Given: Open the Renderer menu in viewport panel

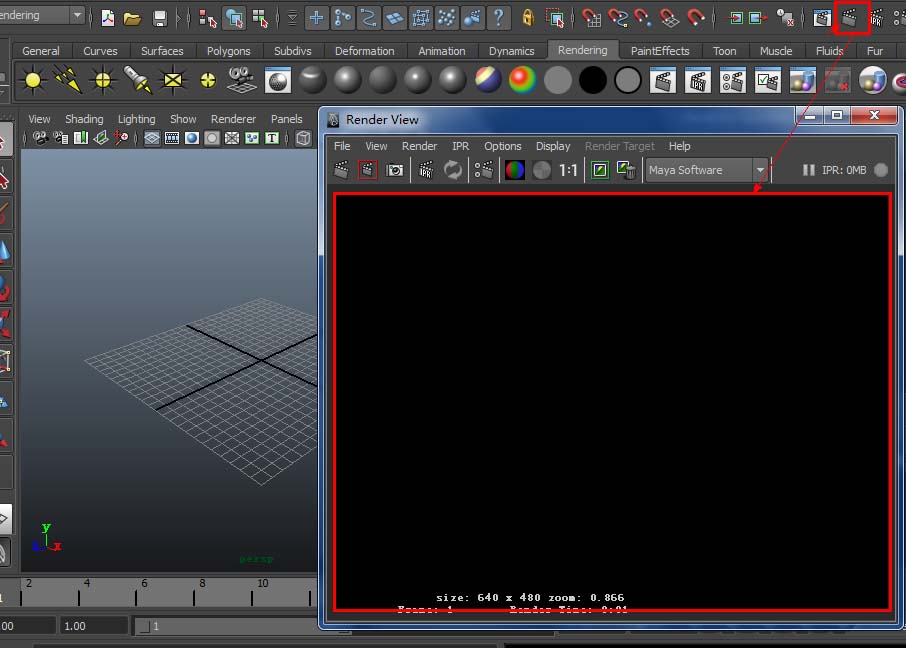Looking at the screenshot, I should tap(233, 119).
